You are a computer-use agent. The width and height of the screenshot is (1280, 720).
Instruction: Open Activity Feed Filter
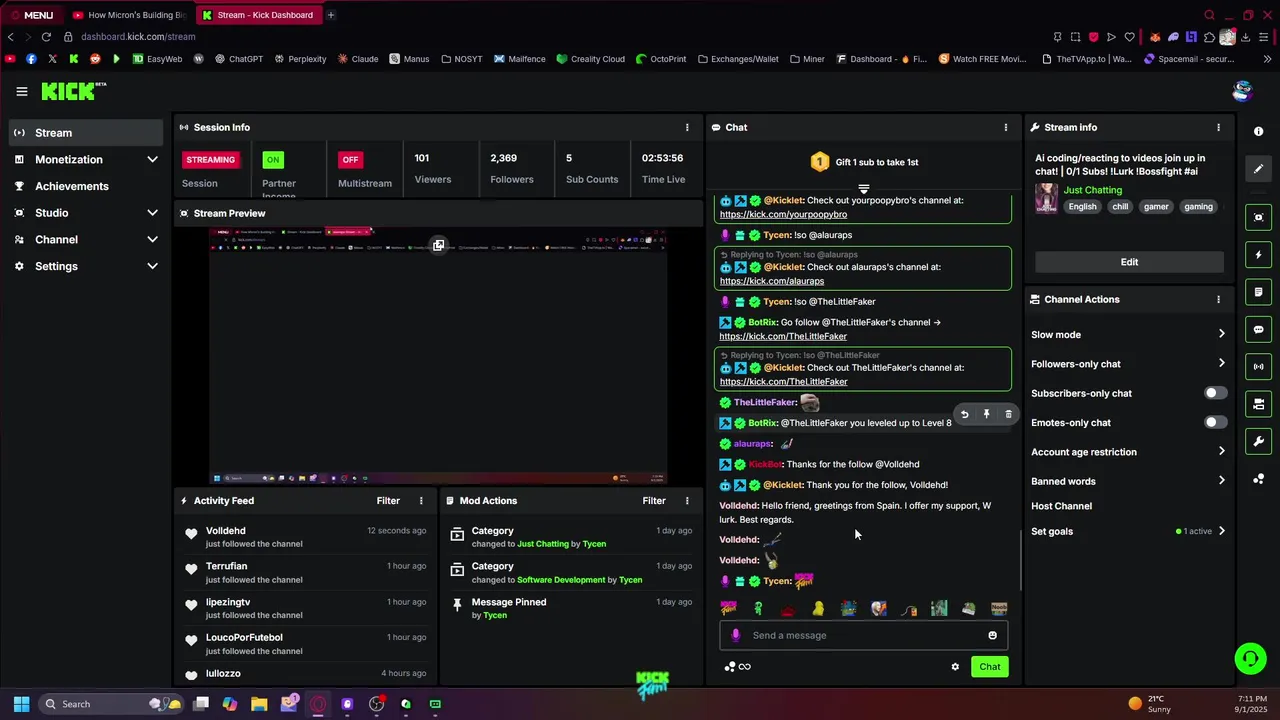pyautogui.click(x=388, y=500)
